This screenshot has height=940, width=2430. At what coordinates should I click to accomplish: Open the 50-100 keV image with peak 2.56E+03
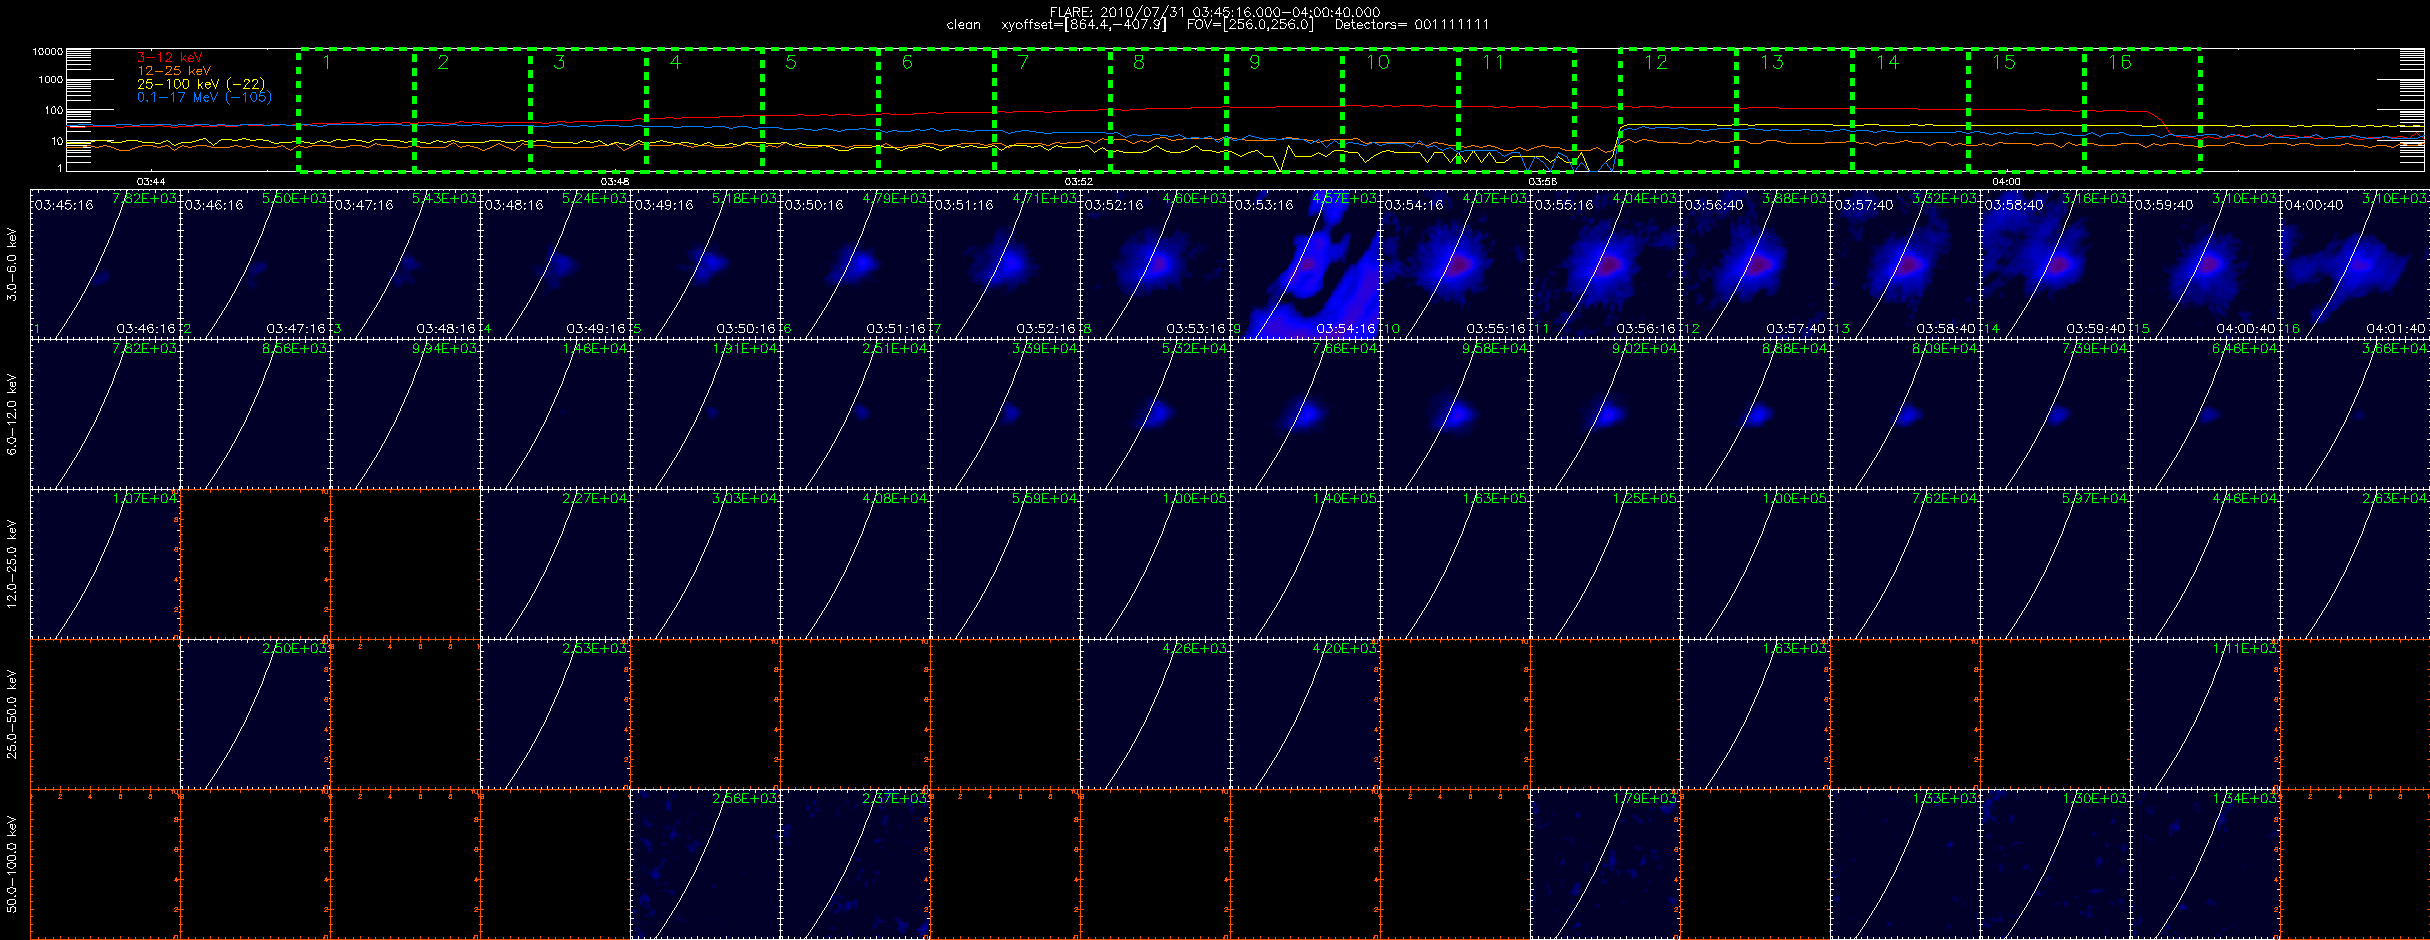click(x=705, y=864)
